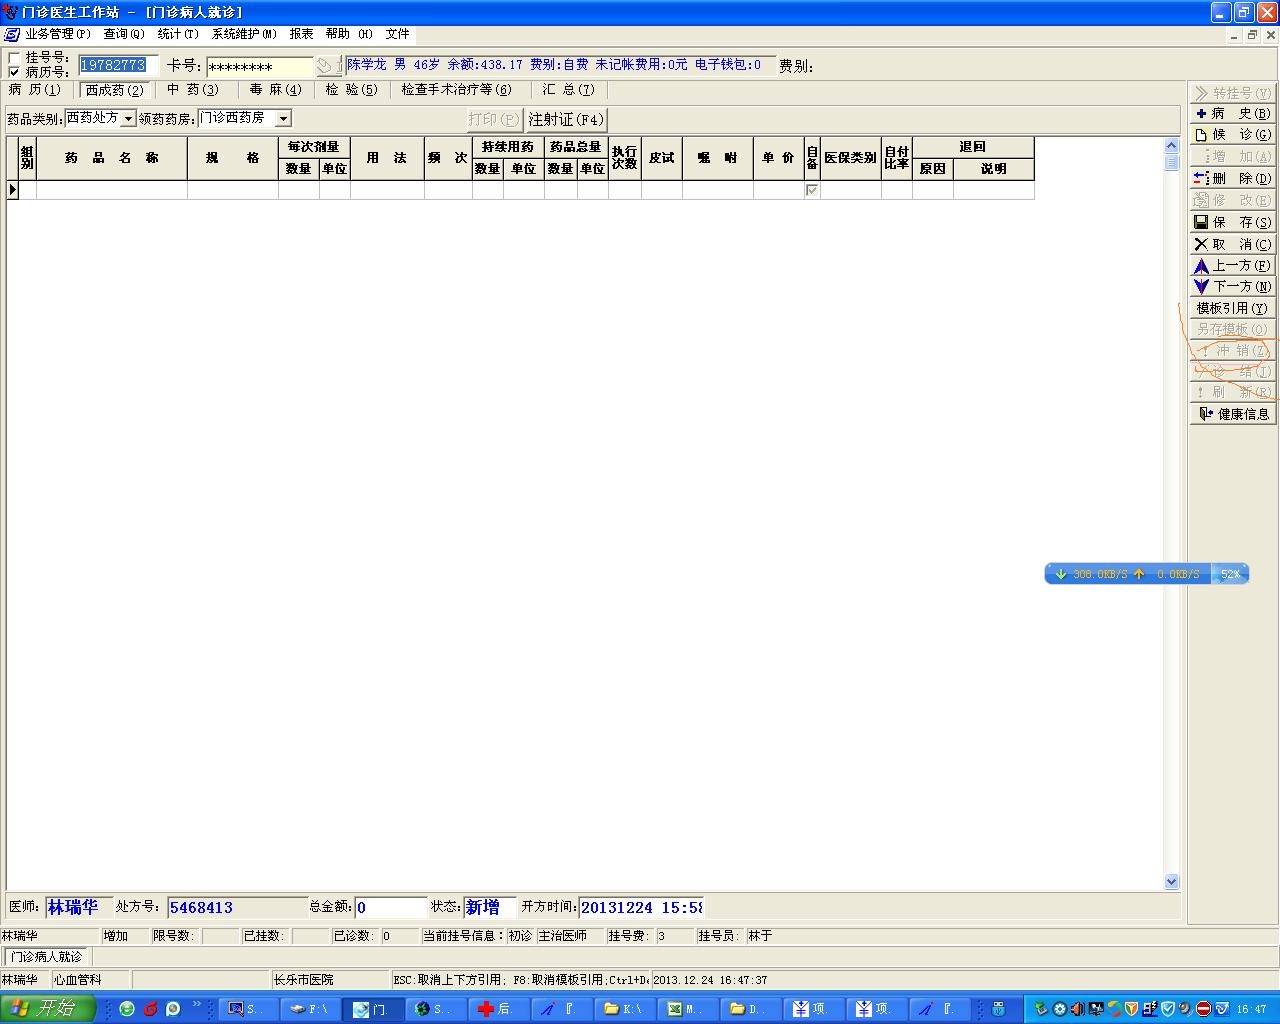Click the 删除(D) delete row button

pyautogui.click(x=1232, y=178)
